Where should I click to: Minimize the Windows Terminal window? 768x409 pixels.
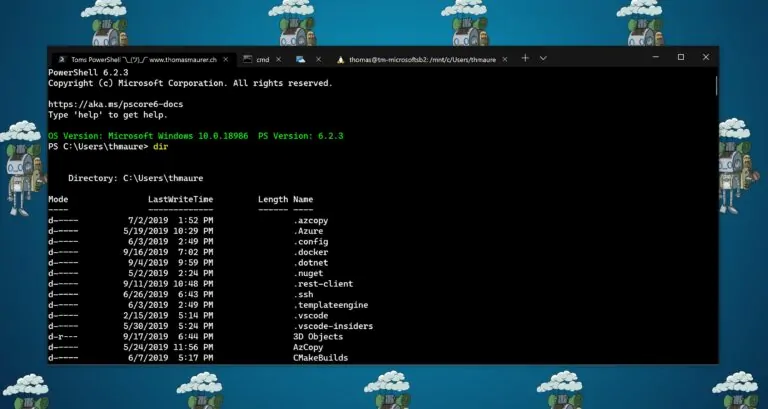tap(656, 57)
